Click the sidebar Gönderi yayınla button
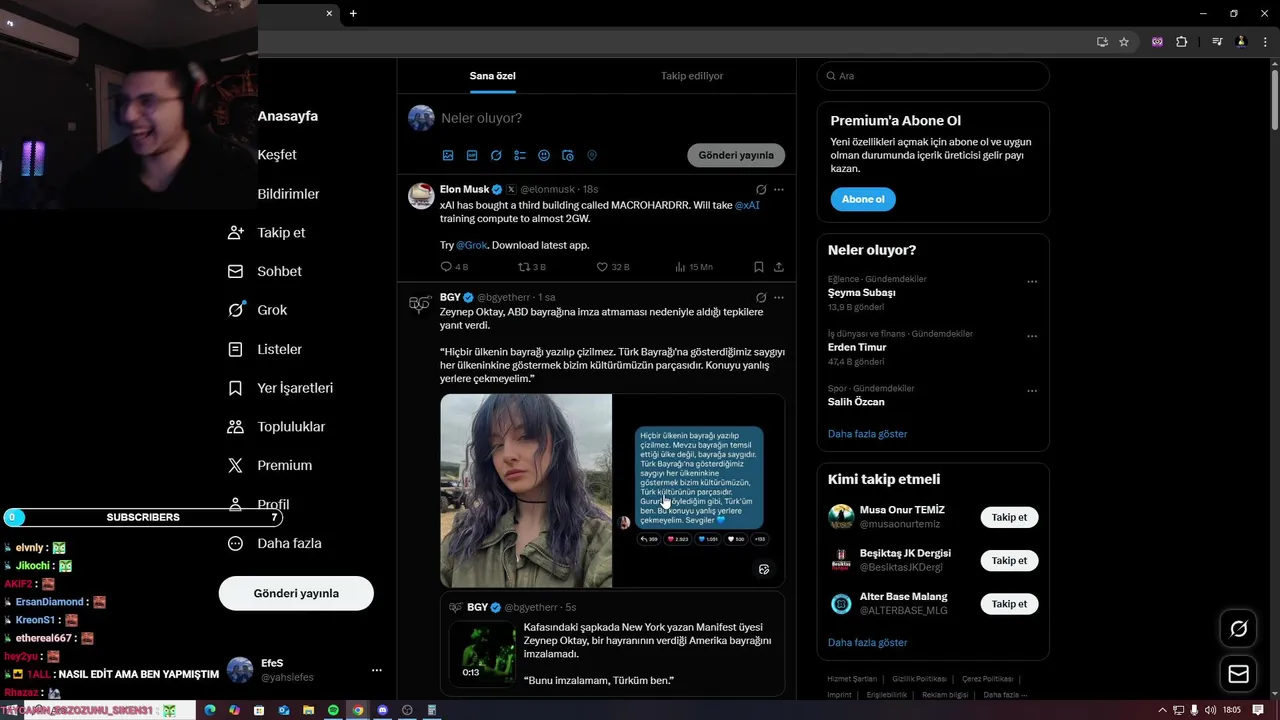The height and width of the screenshot is (720, 1280). [x=296, y=593]
